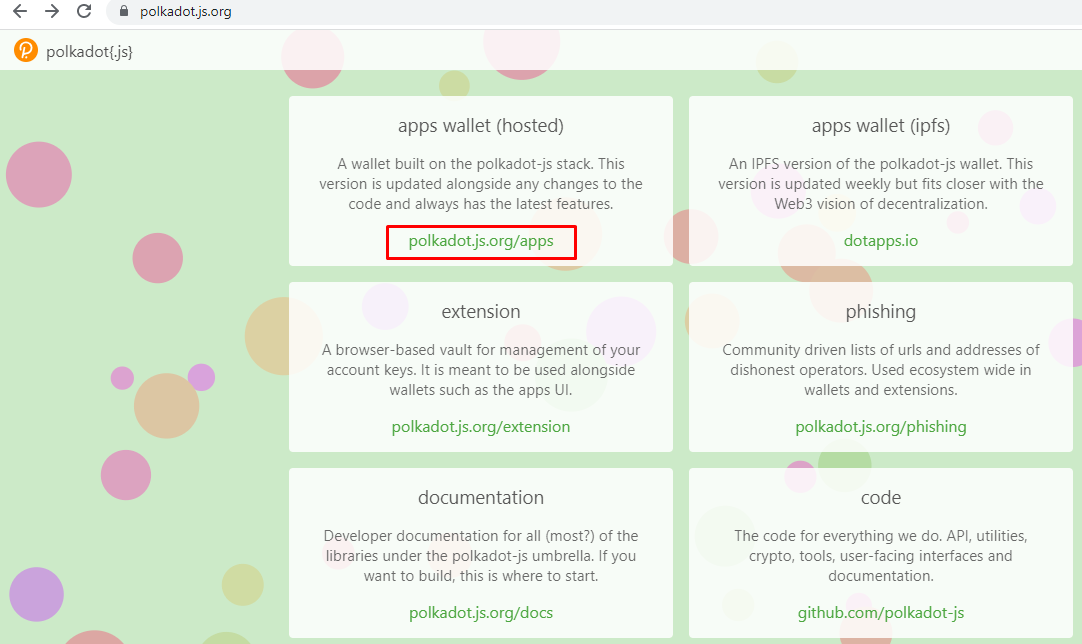Click the orange polkadot logo icon
Screen dimensions: 1082x644
coord(26,50)
